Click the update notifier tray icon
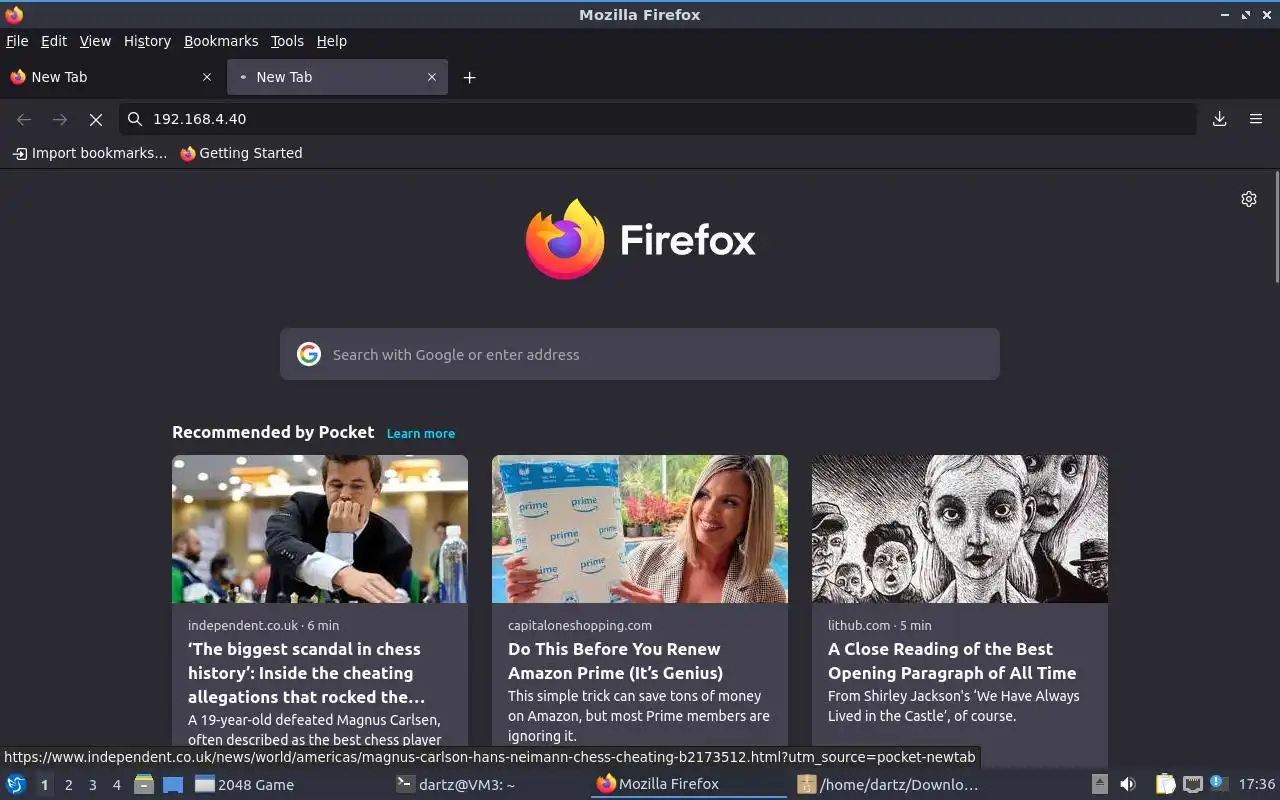This screenshot has height=800, width=1280. click(1218, 783)
